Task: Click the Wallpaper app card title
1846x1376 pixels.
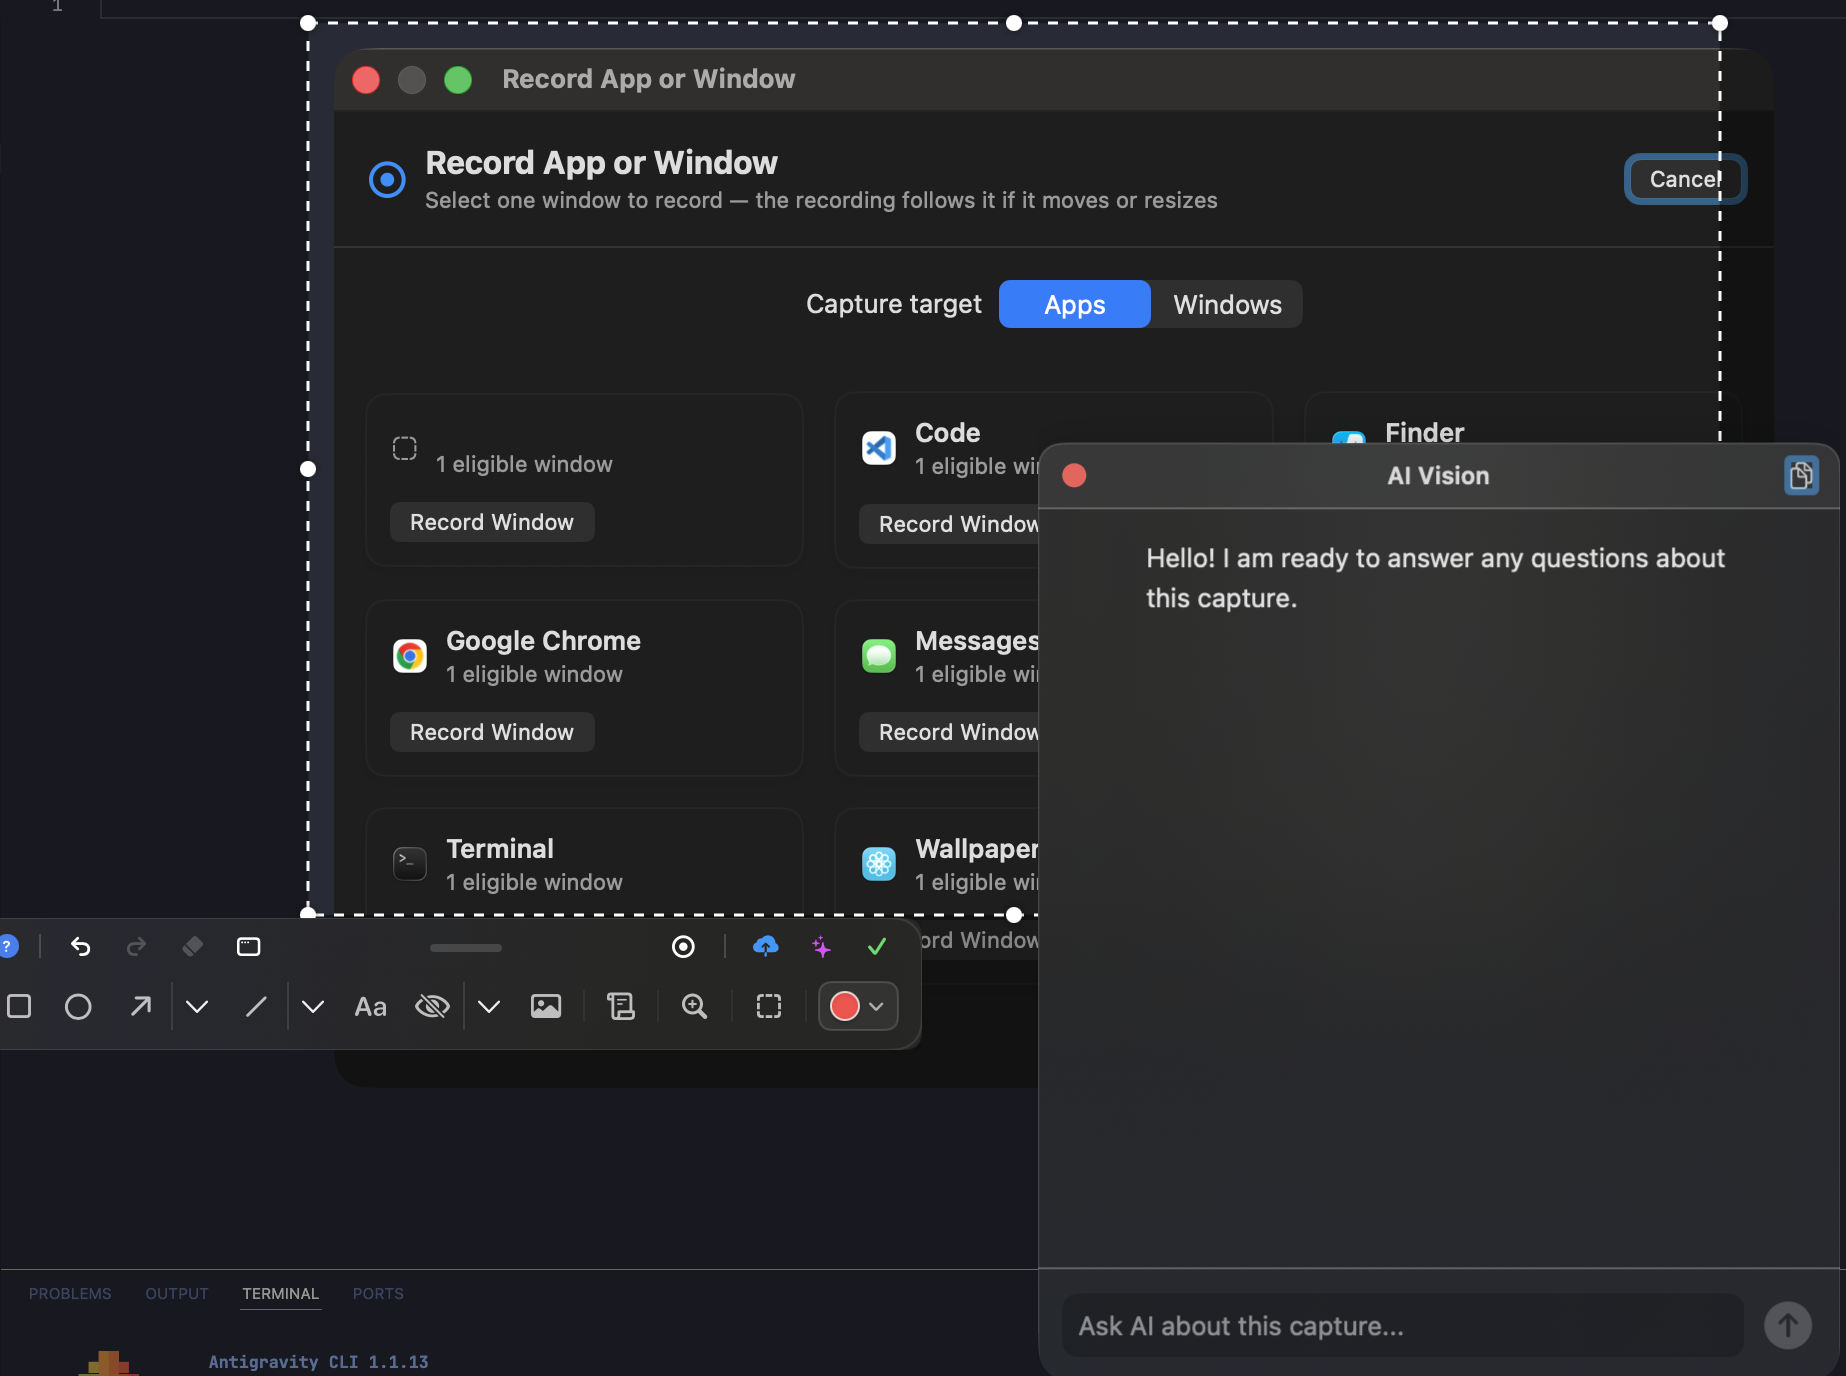Action: (x=977, y=848)
